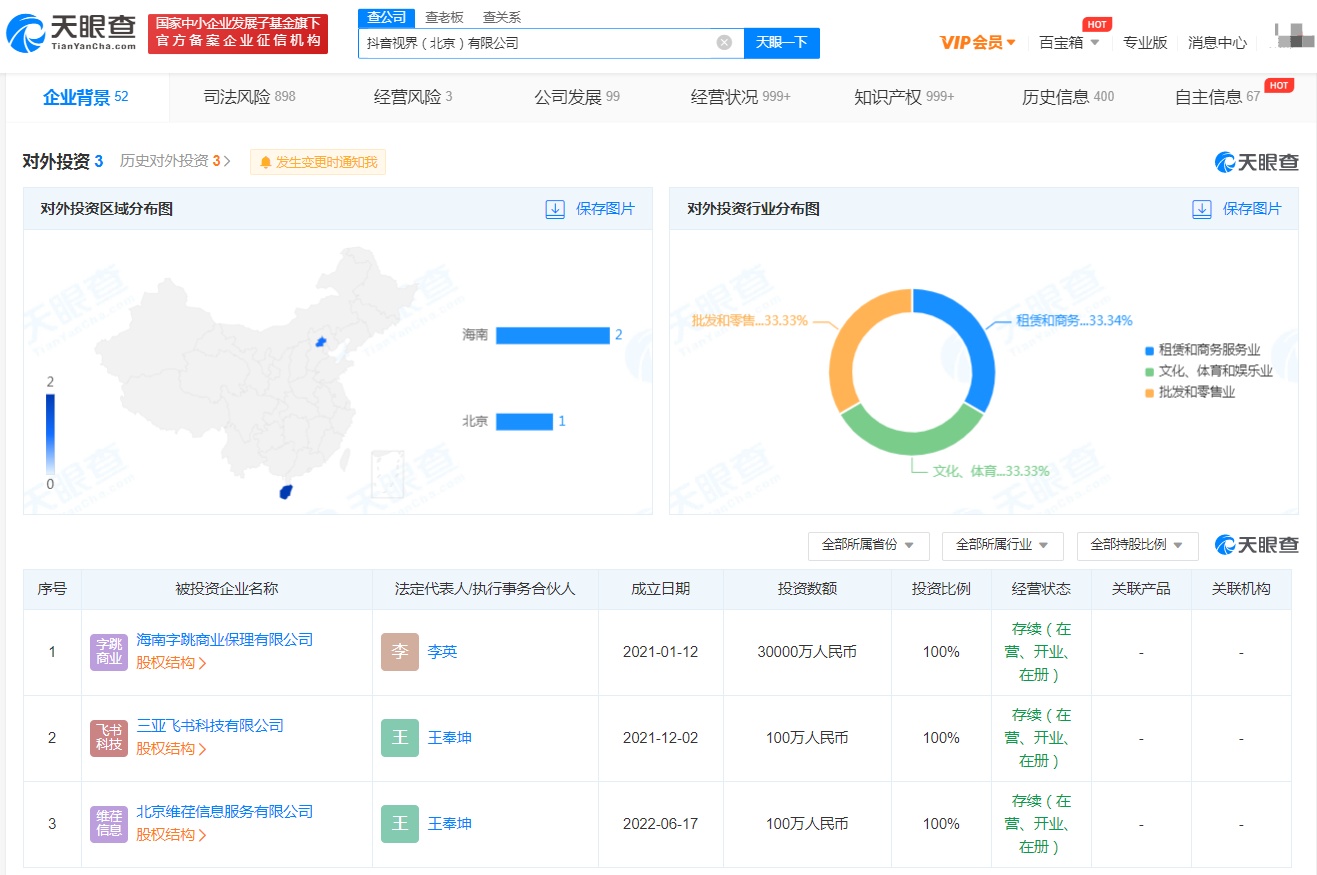Open the 全部持股比例 dropdown
This screenshot has height=875, width=1317.
point(1137,545)
